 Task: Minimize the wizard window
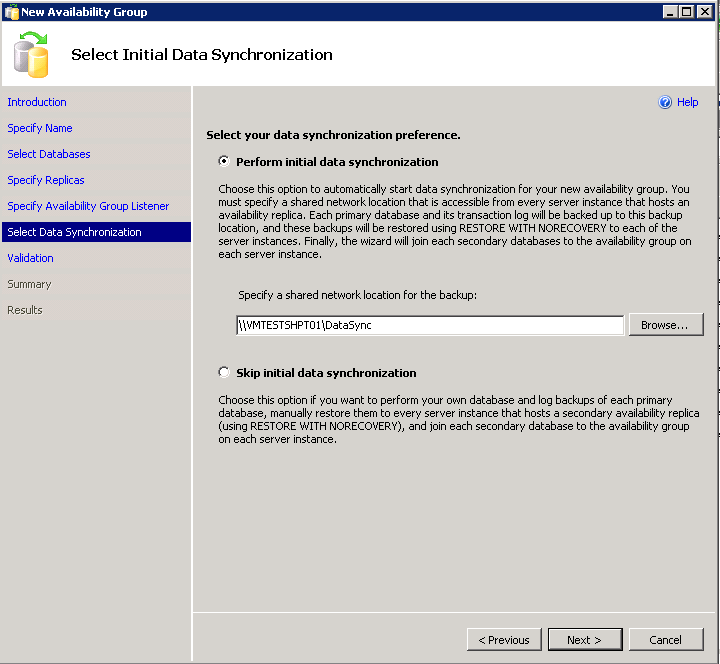670,11
